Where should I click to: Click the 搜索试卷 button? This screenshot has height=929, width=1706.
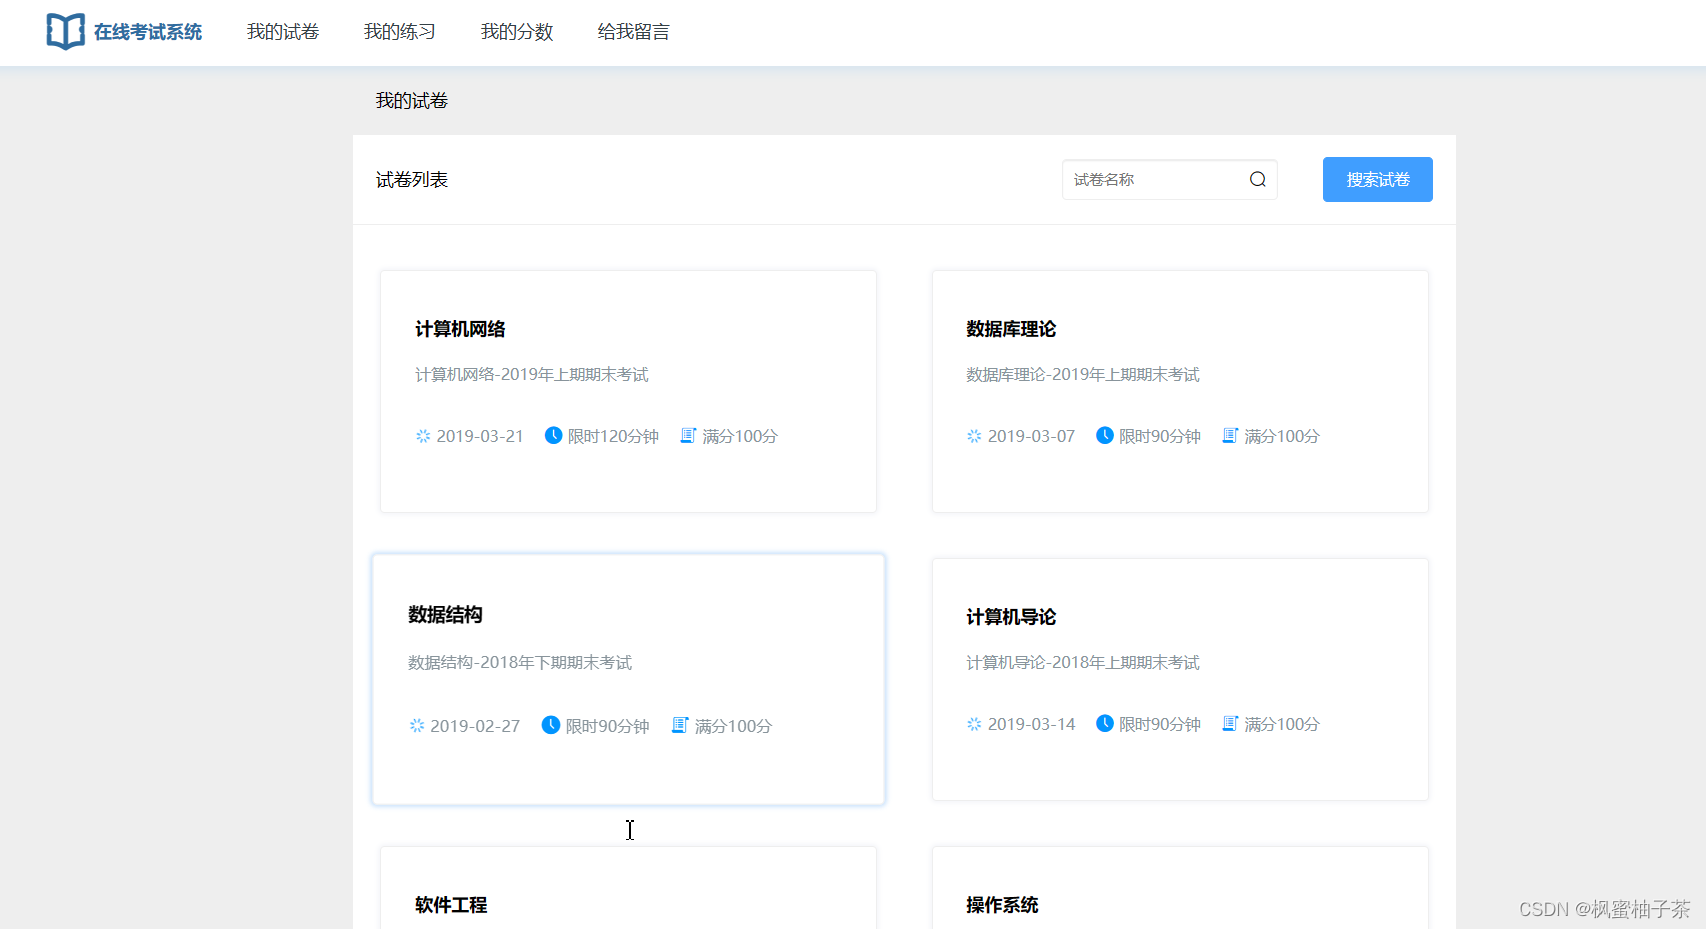(x=1378, y=179)
